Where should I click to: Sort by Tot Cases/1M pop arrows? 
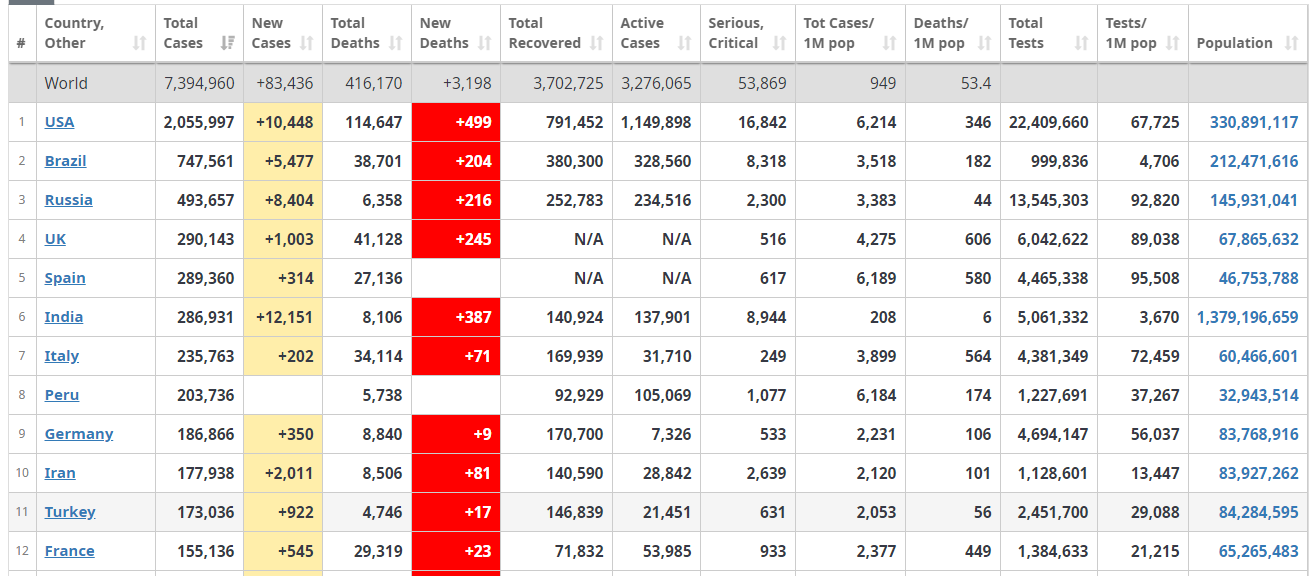[890, 43]
